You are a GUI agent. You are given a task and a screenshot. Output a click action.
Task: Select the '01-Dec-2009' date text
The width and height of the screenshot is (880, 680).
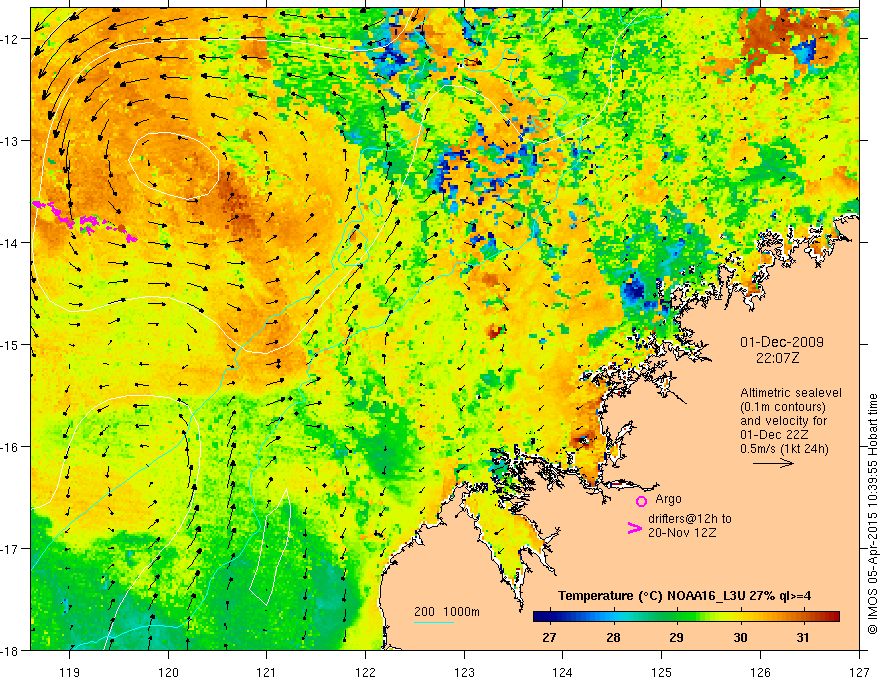[782, 342]
